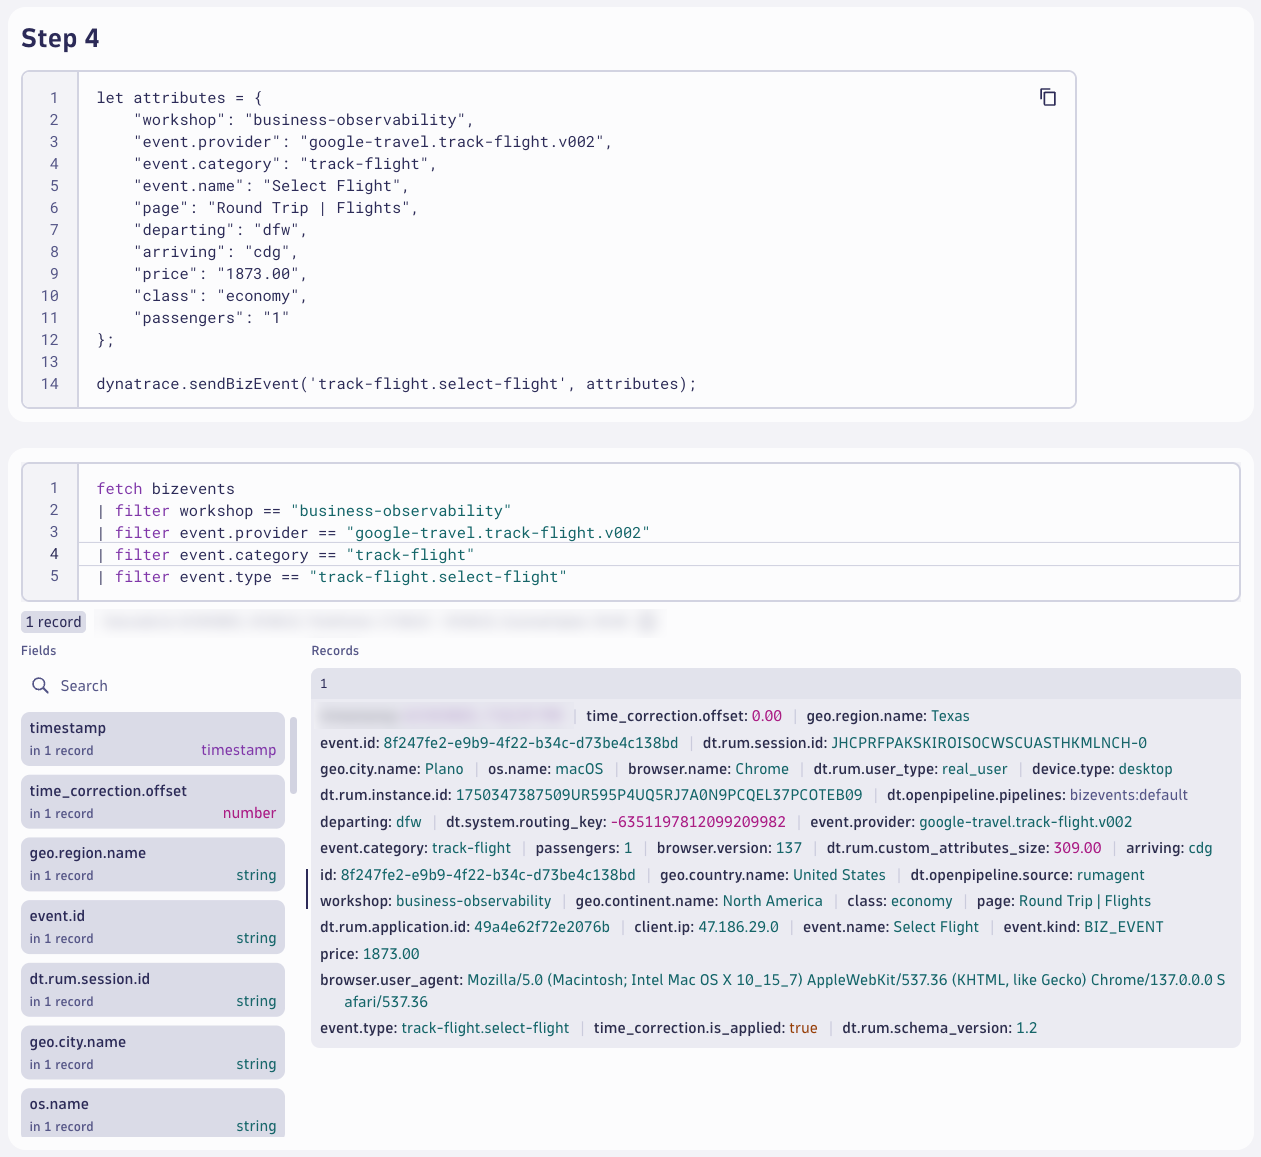Click the dt.rum.application.id value

(x=542, y=927)
